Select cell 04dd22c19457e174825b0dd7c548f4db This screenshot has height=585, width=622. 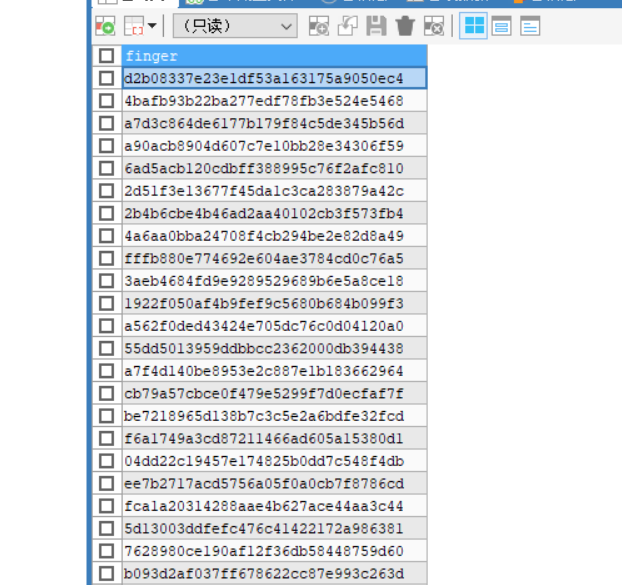(x=275, y=461)
